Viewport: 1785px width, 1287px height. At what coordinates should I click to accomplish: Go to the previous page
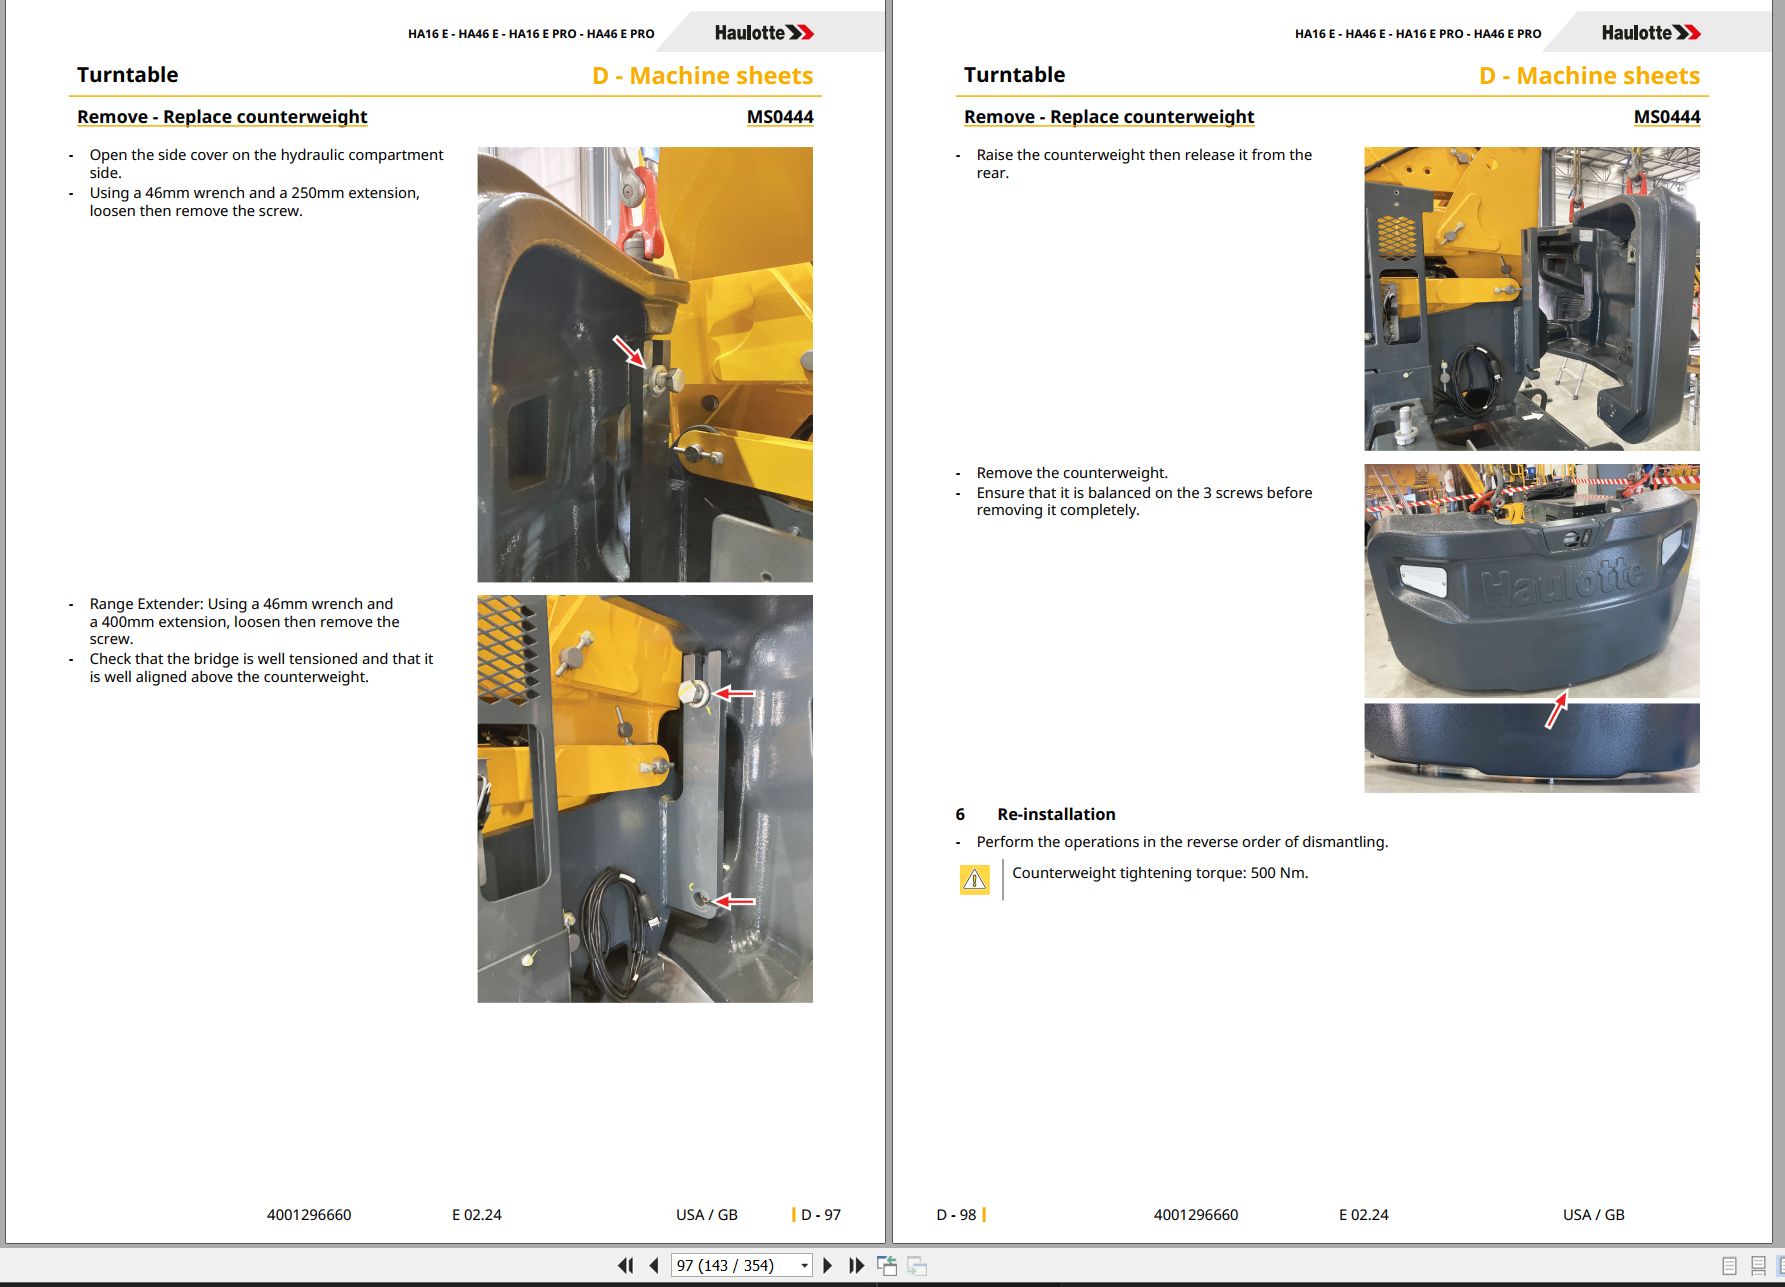pos(654,1265)
